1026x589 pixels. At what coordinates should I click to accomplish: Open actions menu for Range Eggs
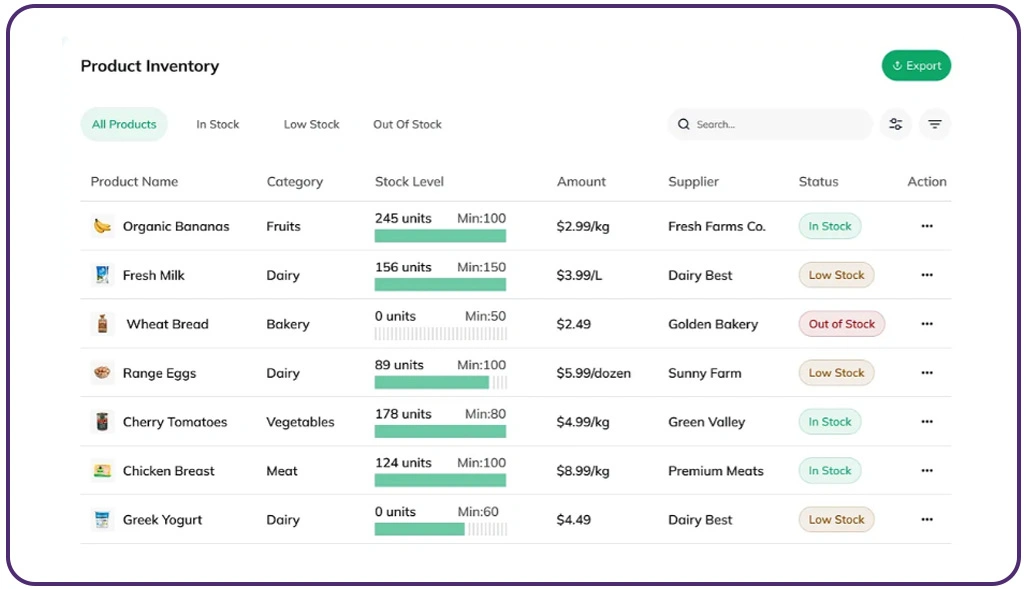[x=927, y=373]
